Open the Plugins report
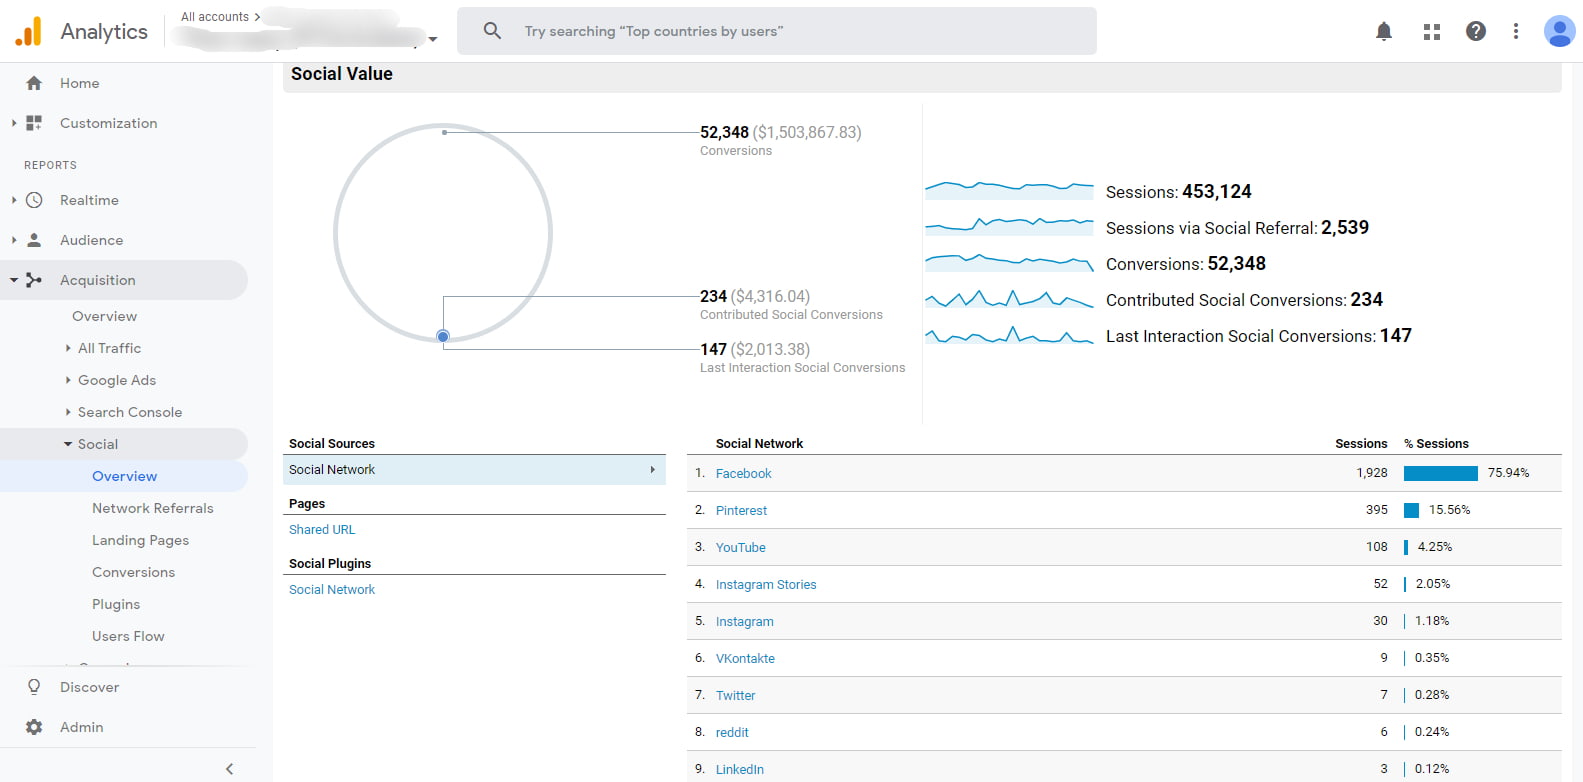Screen dimensions: 1583x782 [116, 604]
